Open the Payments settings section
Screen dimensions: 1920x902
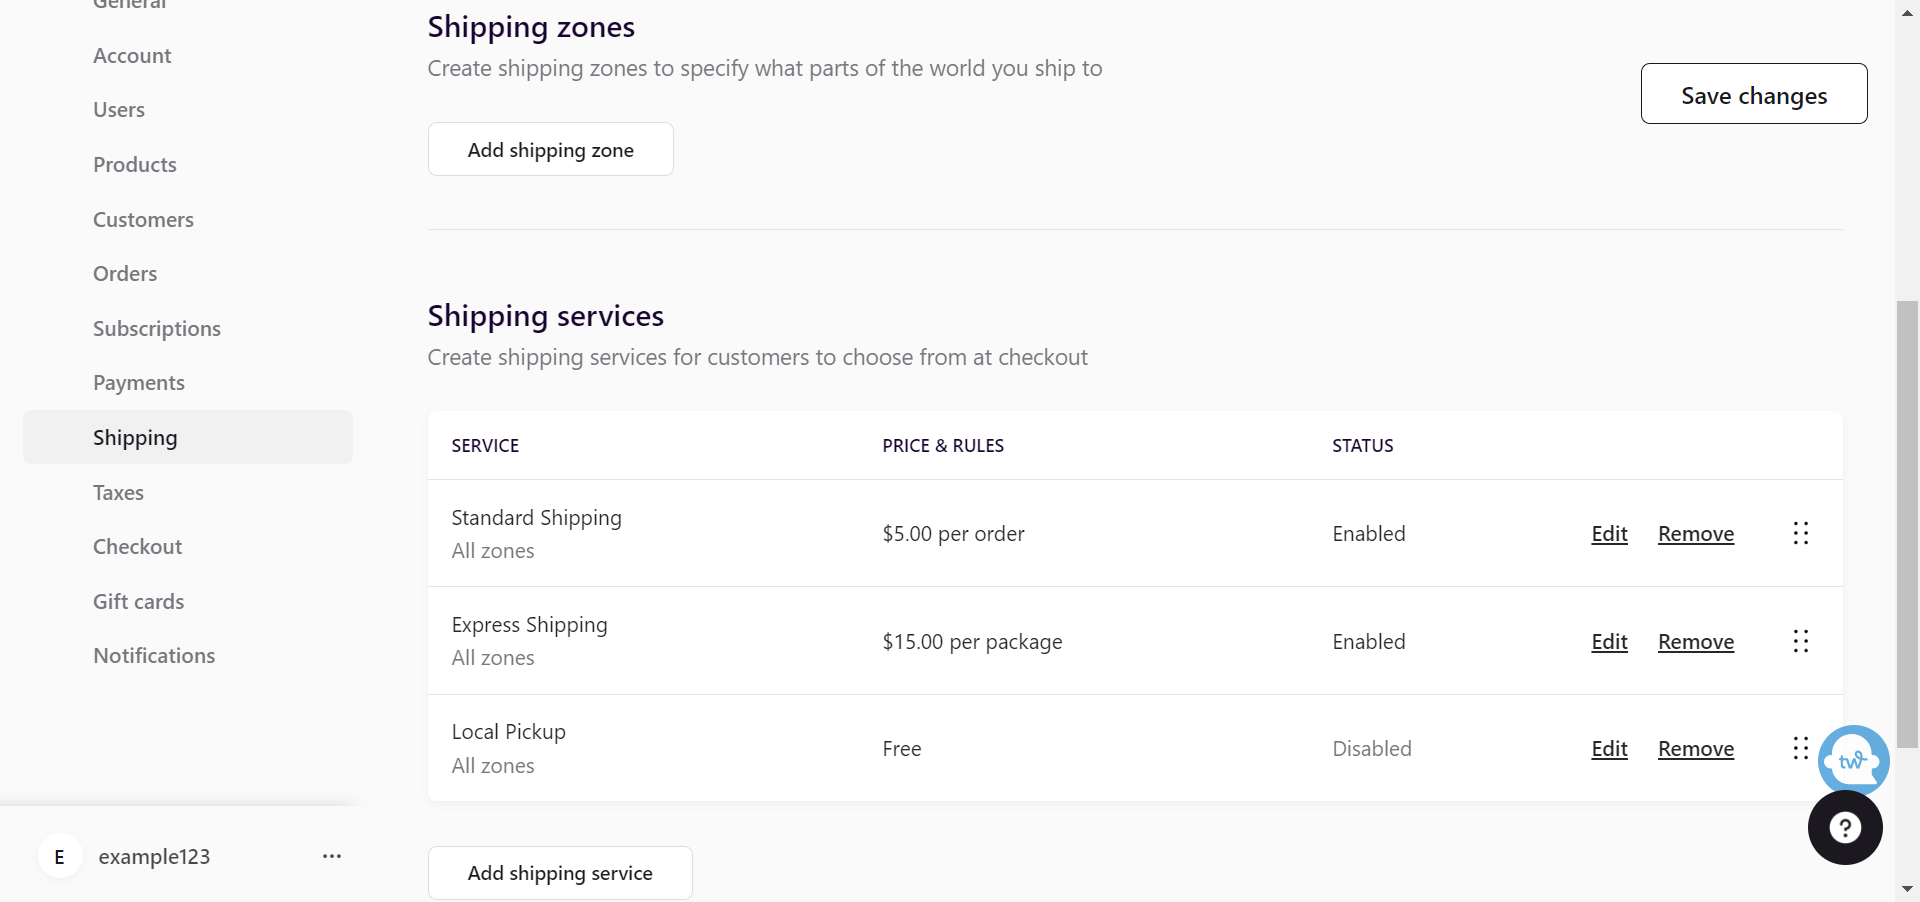click(x=139, y=383)
